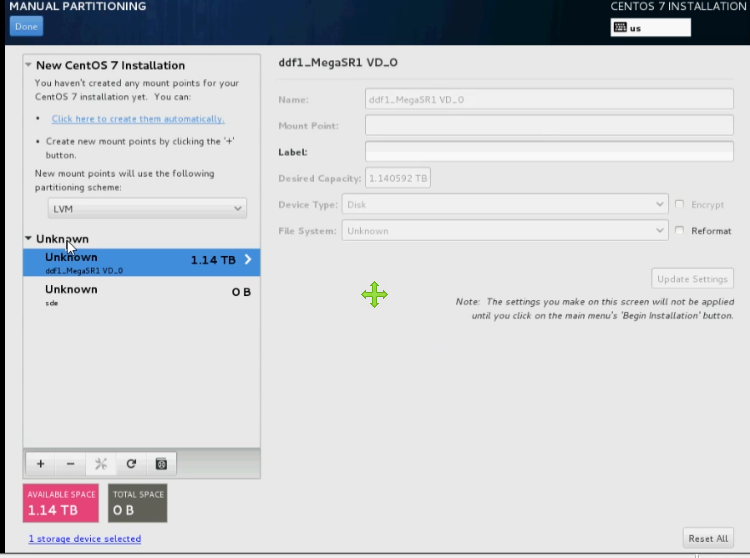The width and height of the screenshot is (750, 558).
Task: Click the keyboard layout icon beside us
Action: coord(620,27)
